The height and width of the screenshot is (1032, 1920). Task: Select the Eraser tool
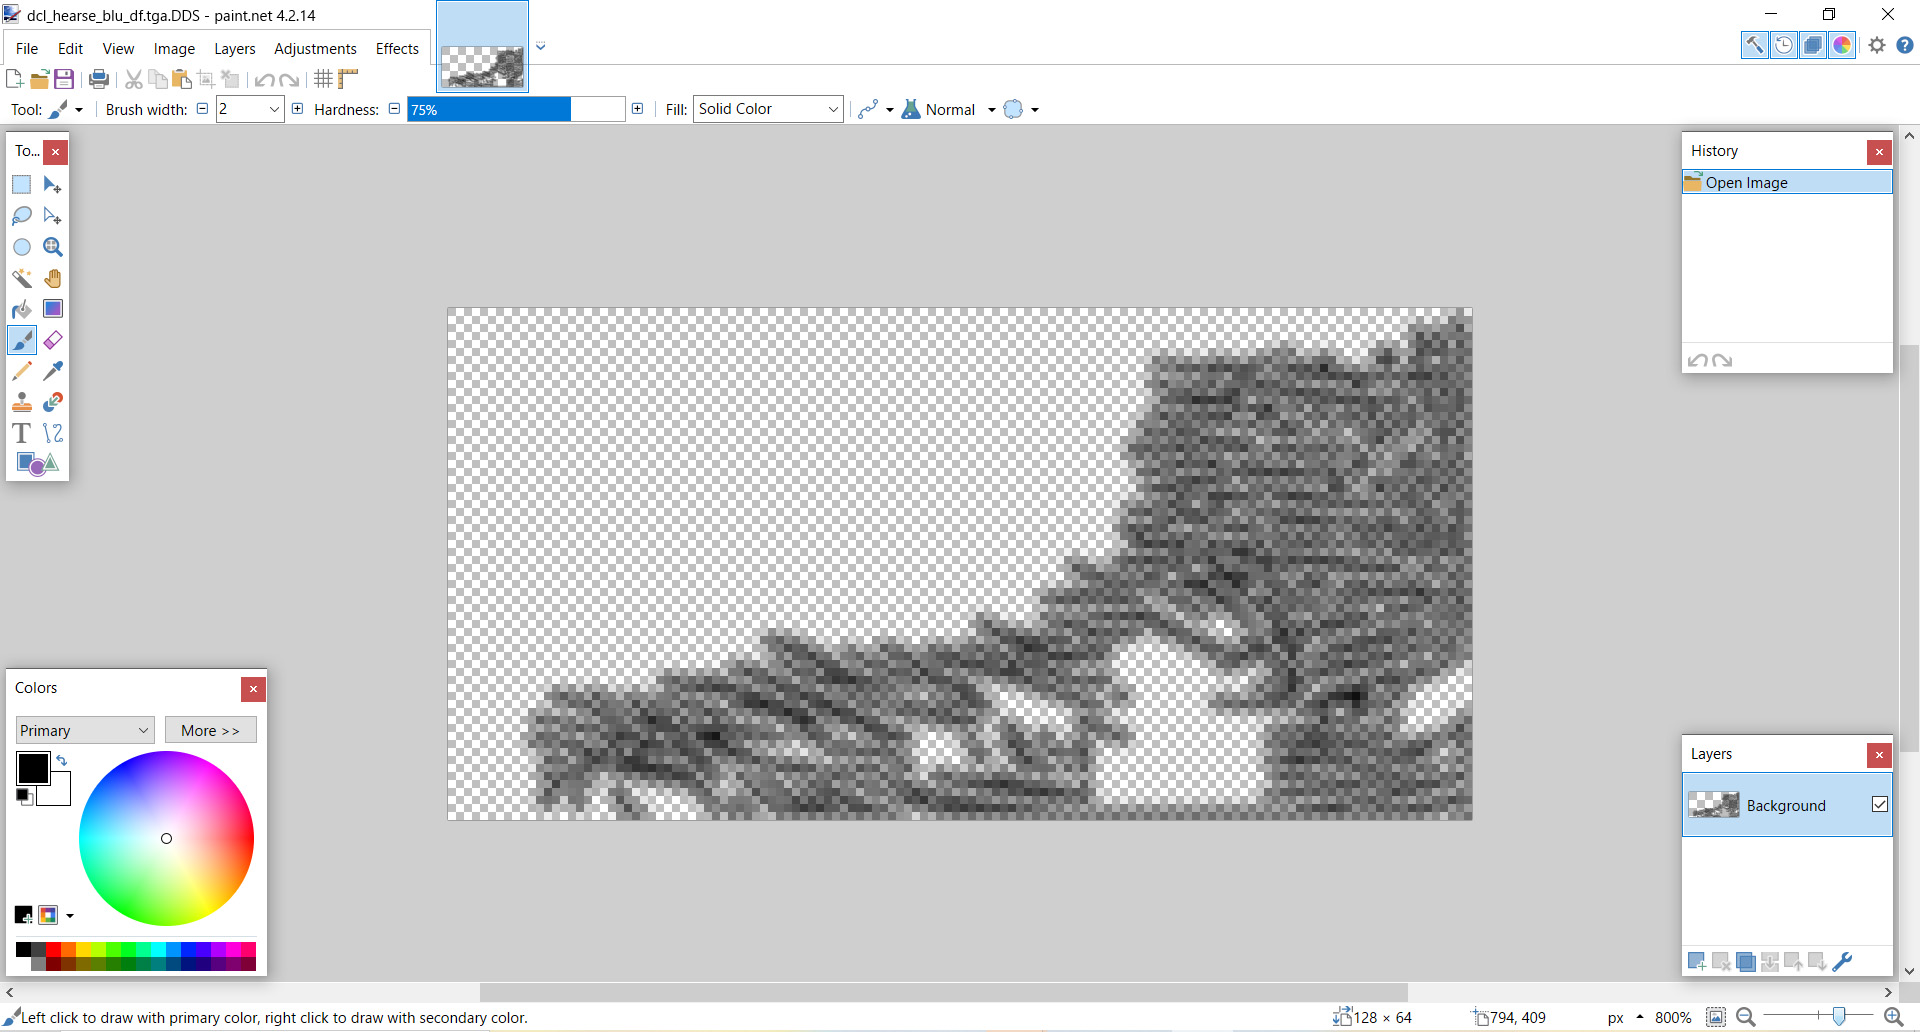[53, 340]
